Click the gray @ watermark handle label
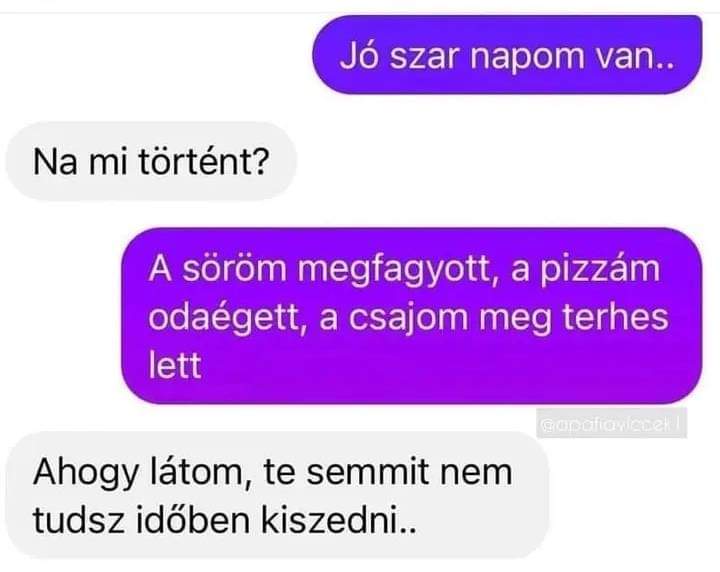The image size is (720, 572). 612,423
